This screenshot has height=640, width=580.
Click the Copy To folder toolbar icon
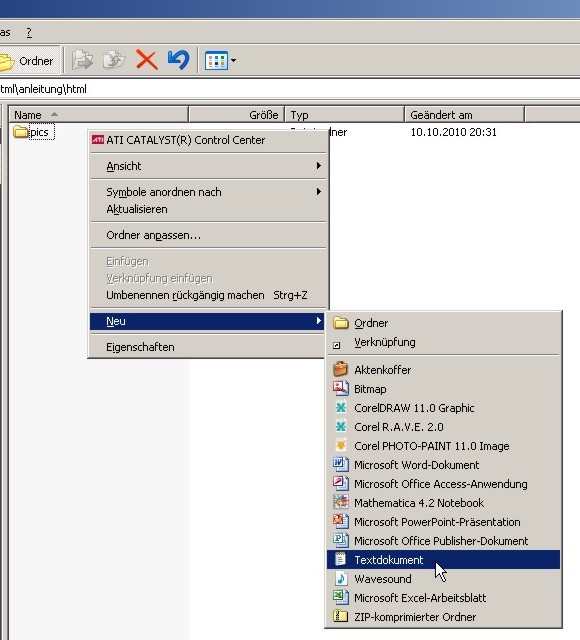pyautogui.click(x=114, y=60)
